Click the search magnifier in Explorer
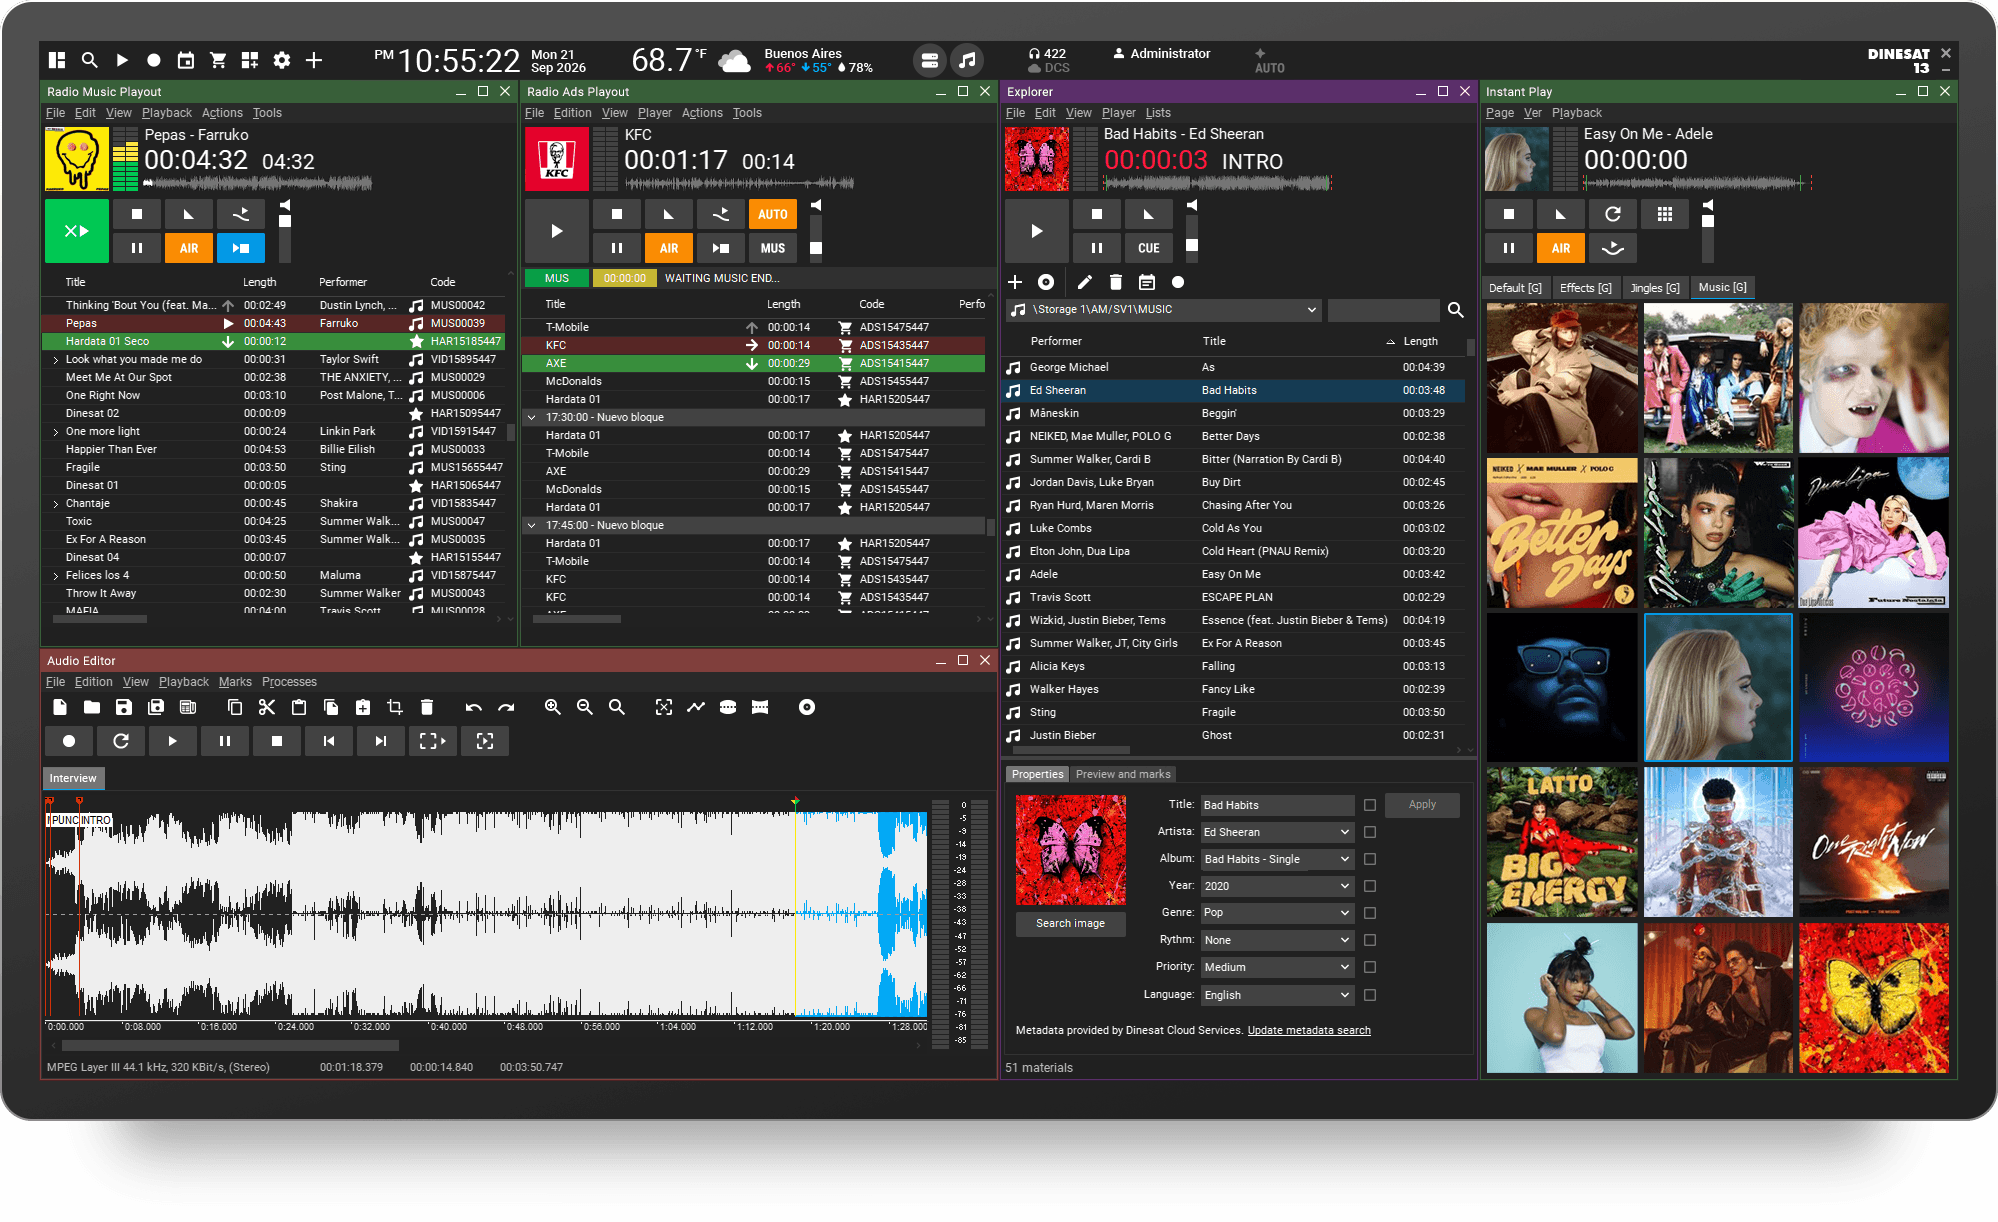Viewport: 1998px width, 1222px height. (x=1456, y=310)
